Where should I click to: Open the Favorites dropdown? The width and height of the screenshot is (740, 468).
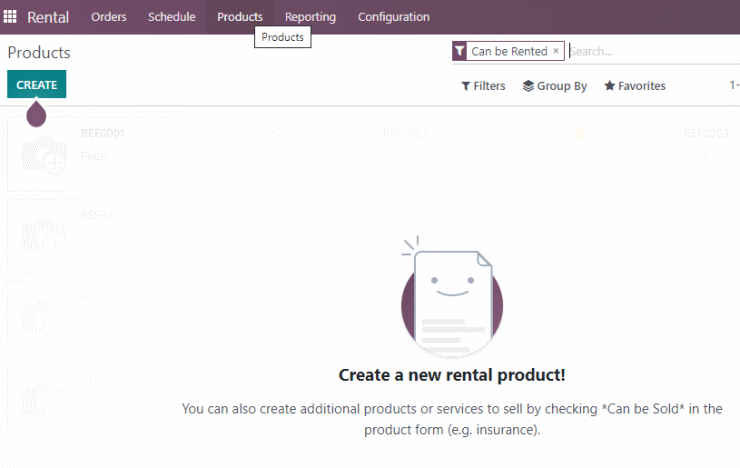(635, 86)
